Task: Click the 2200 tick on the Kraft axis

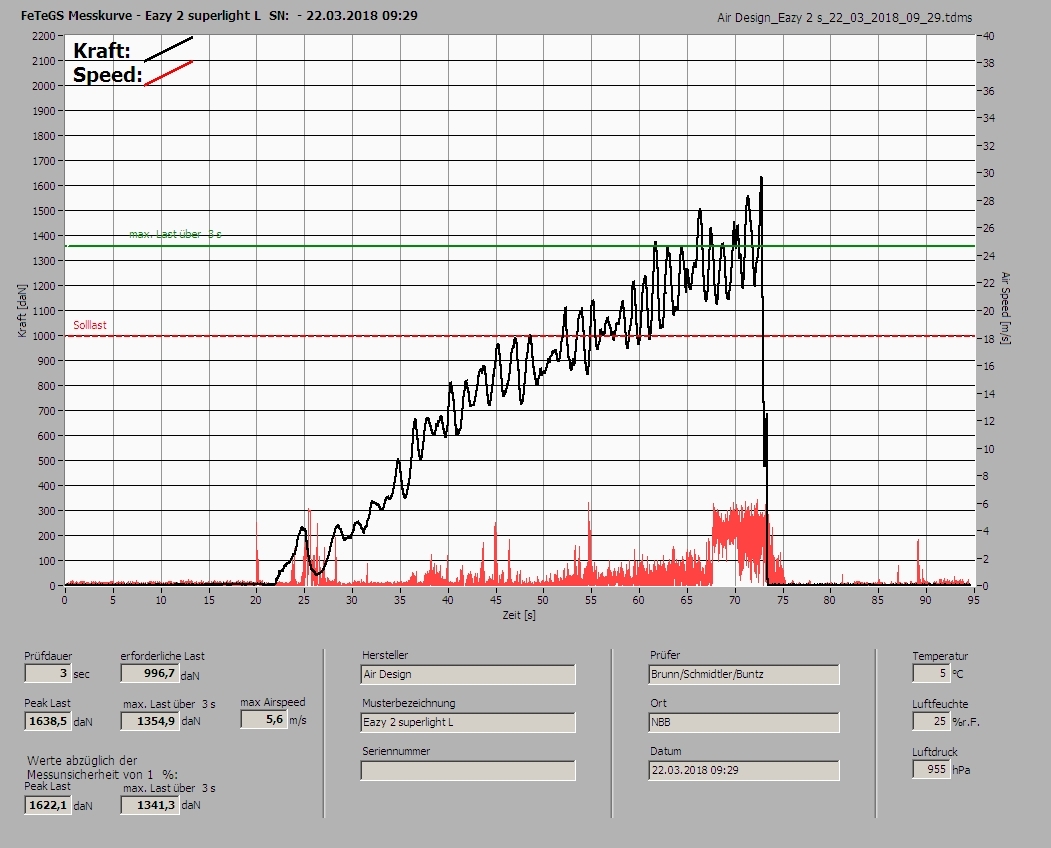Action: [x=44, y=36]
